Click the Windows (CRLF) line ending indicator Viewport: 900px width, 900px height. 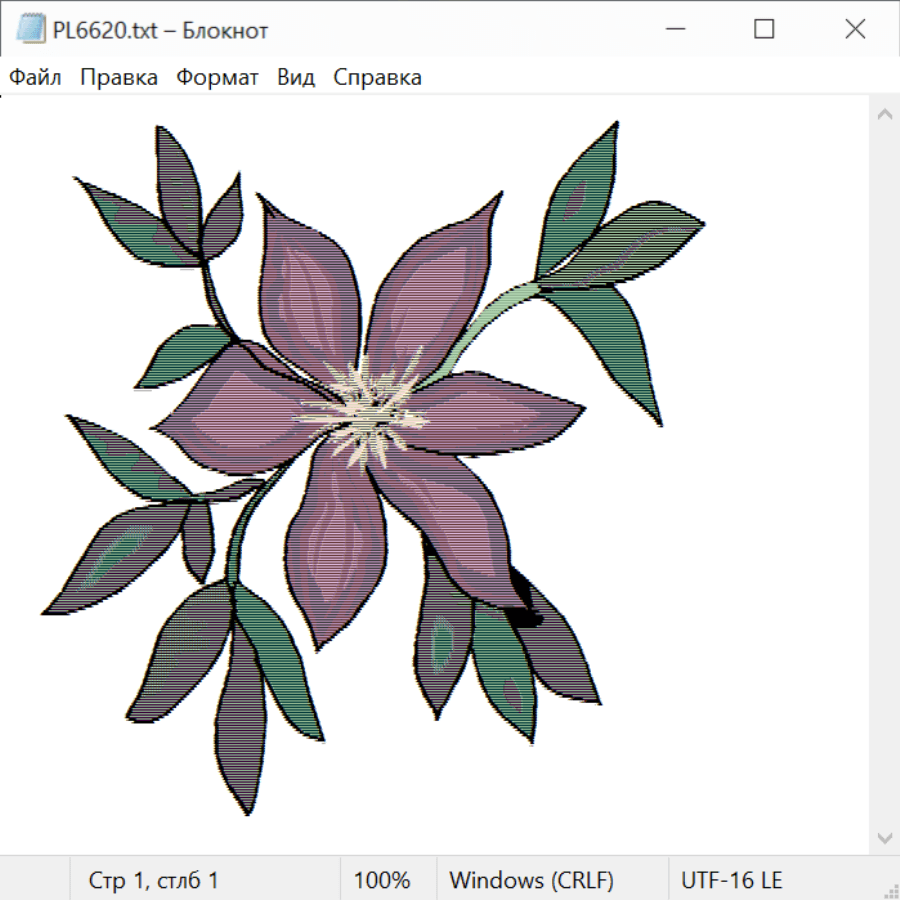531,881
